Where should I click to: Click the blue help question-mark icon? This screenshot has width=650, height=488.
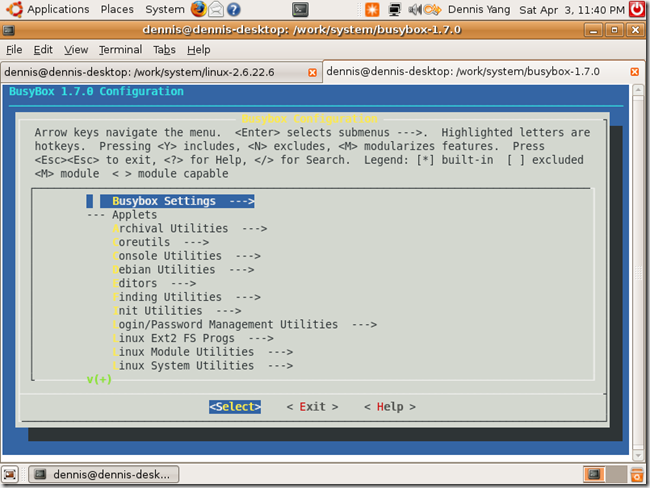(234, 9)
